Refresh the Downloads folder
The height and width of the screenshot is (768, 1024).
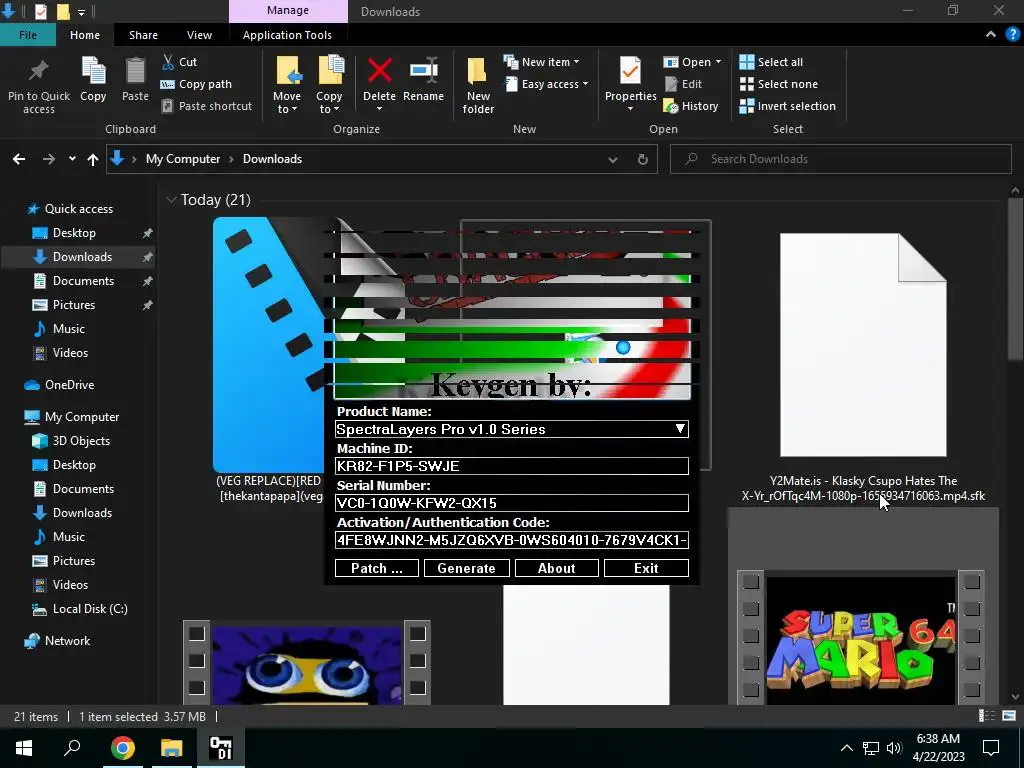[643, 159]
